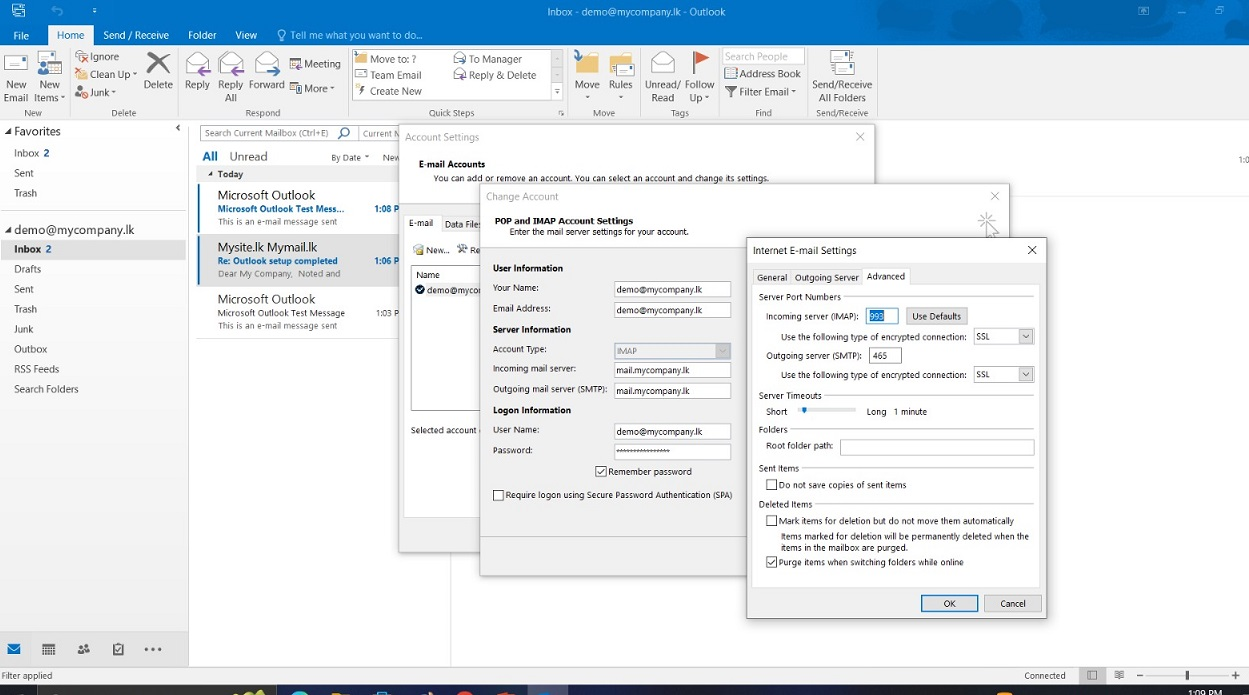Open outgoing server encrypted connection dropdown

pos(1025,374)
